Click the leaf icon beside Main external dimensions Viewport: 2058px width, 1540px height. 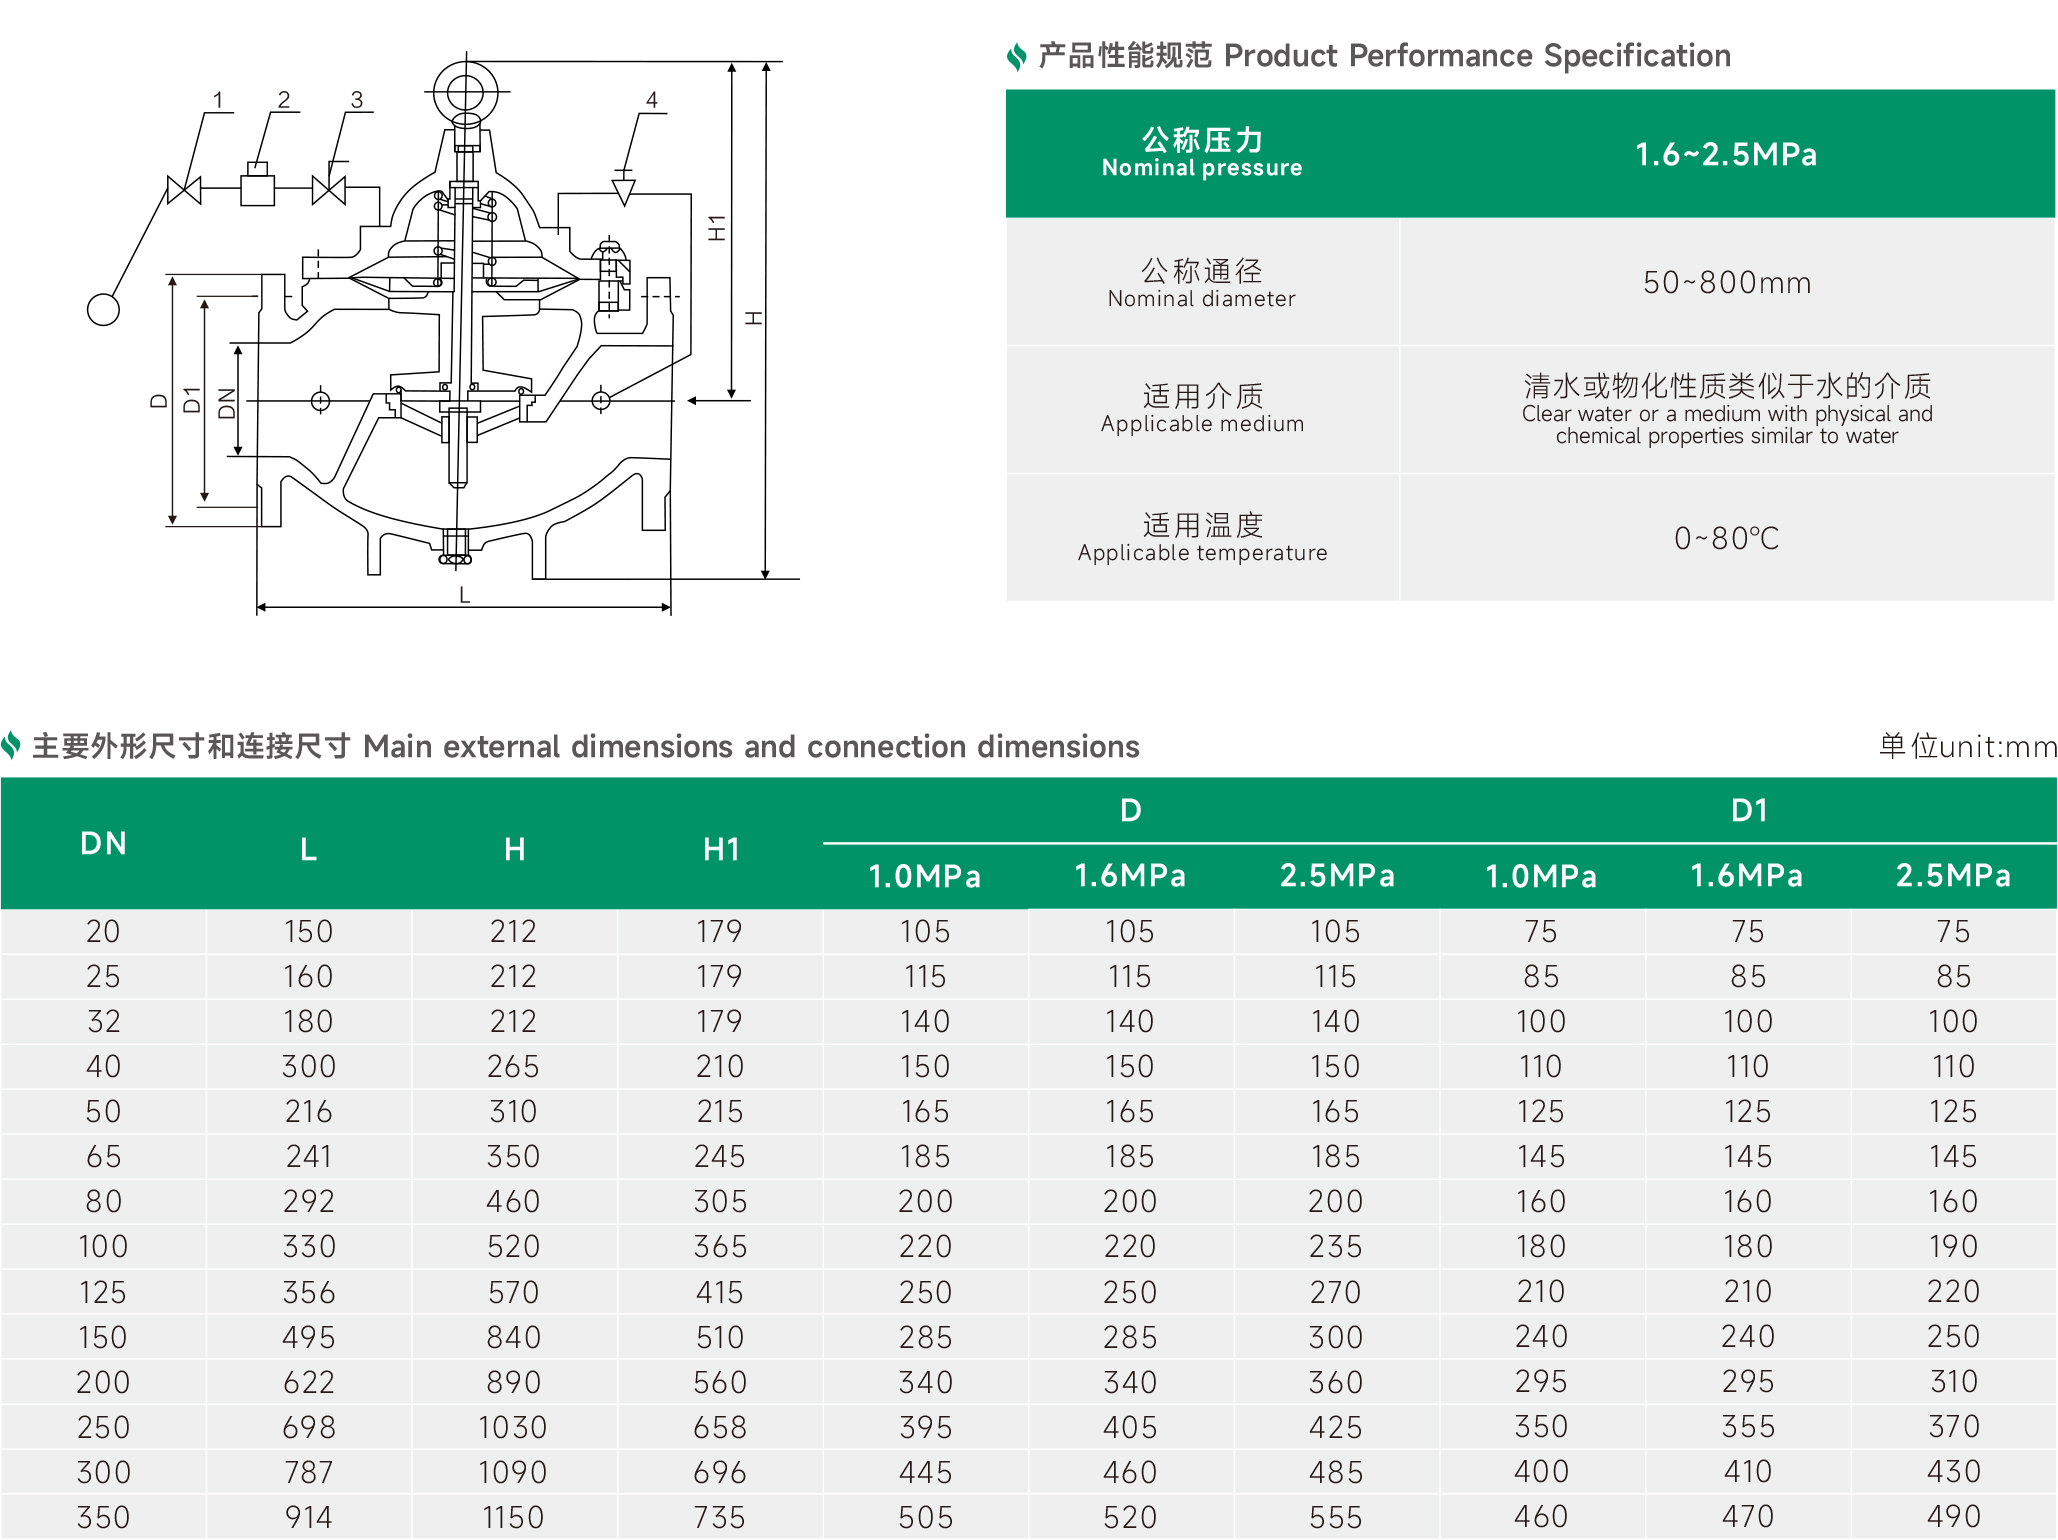coord(11,745)
